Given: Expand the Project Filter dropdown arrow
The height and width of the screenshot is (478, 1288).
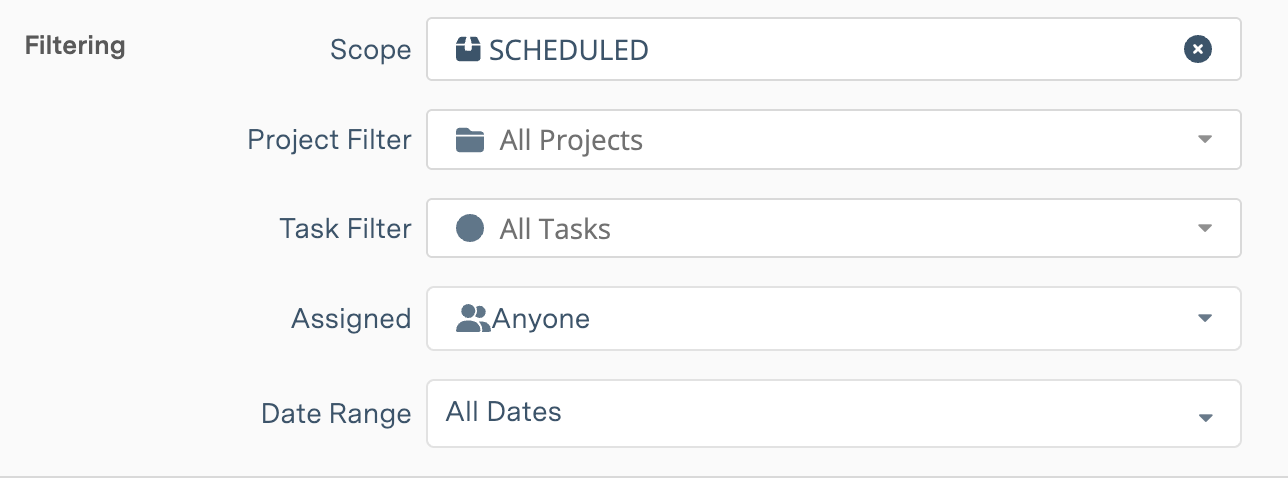Looking at the screenshot, I should click(x=1205, y=139).
